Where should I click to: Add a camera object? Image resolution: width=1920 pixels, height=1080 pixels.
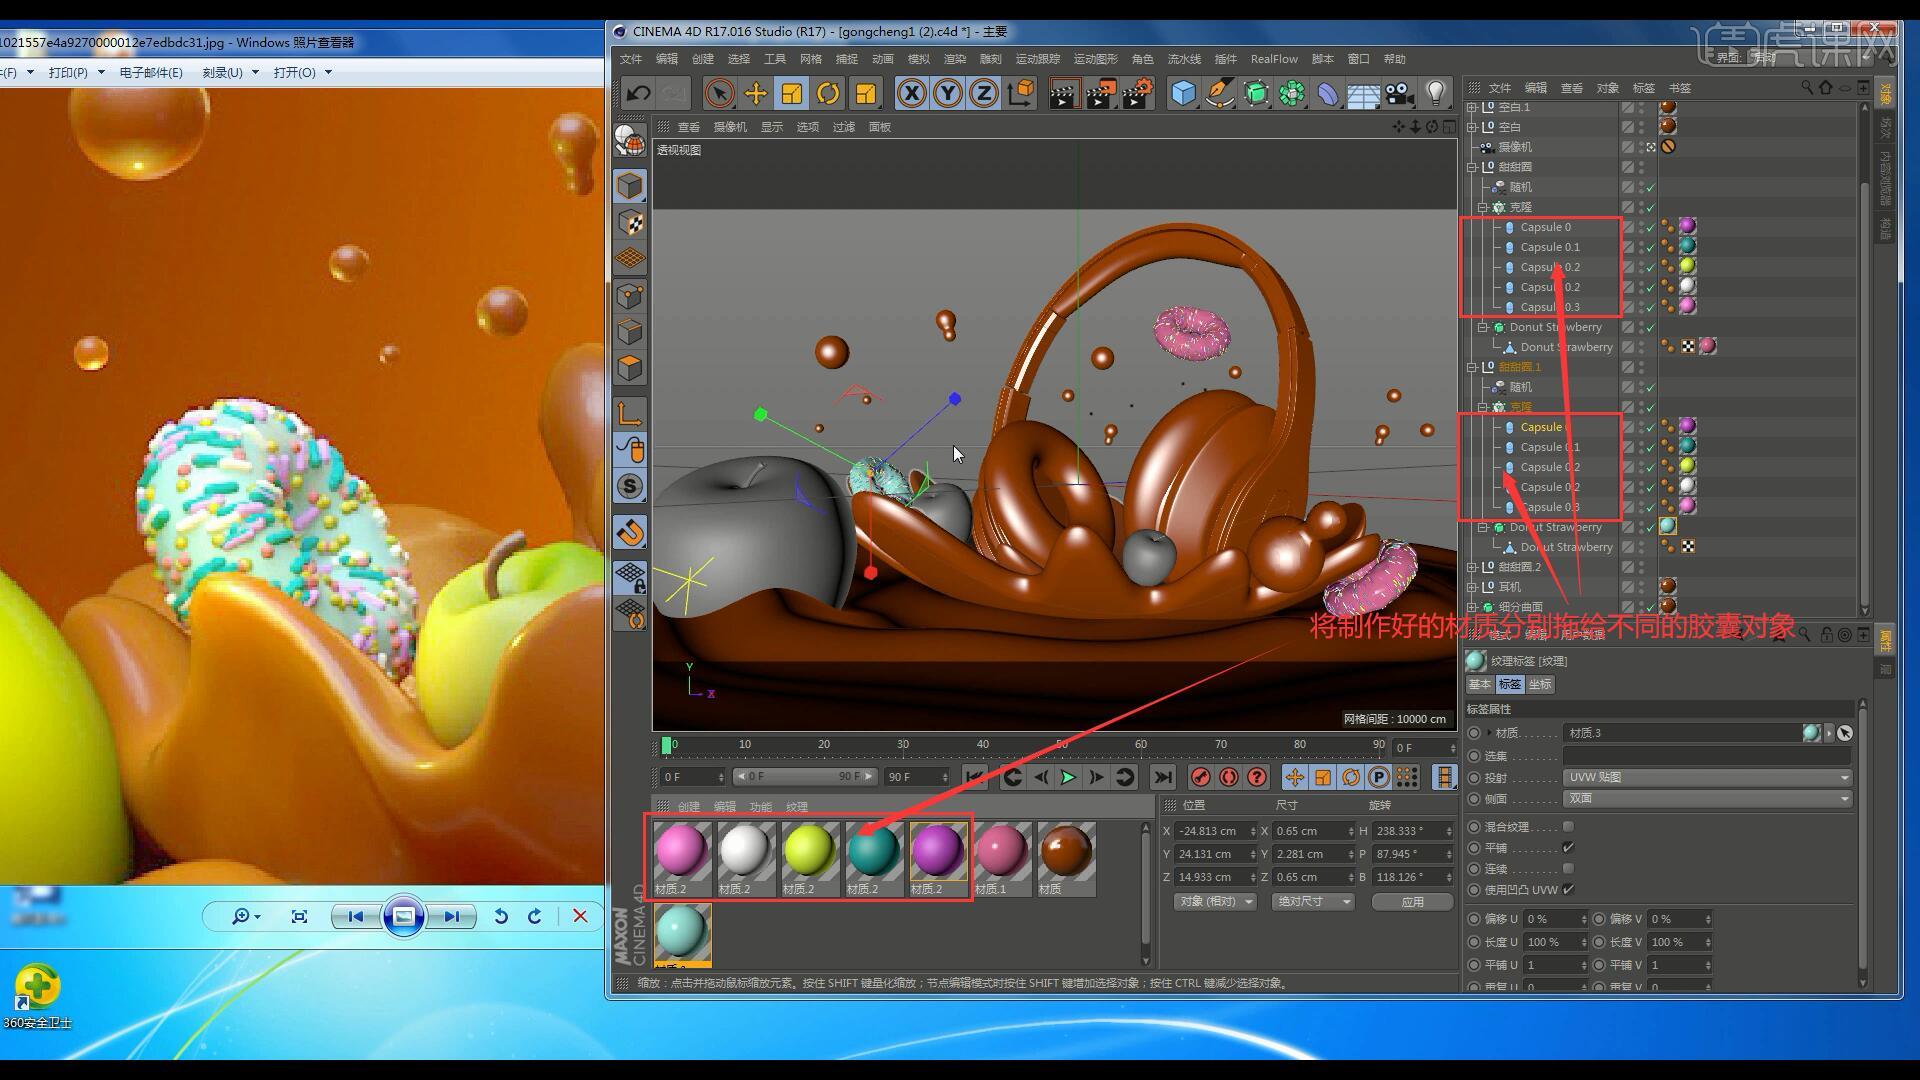pos(1400,94)
